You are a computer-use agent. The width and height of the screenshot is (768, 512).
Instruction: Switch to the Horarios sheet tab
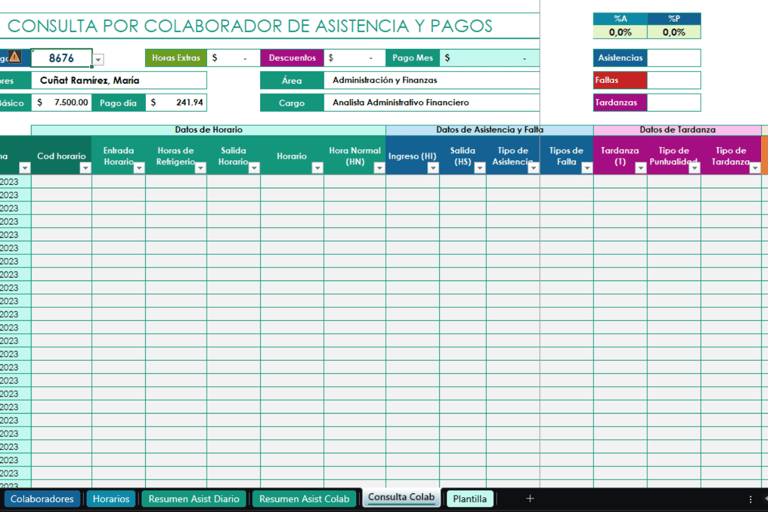[111, 499]
